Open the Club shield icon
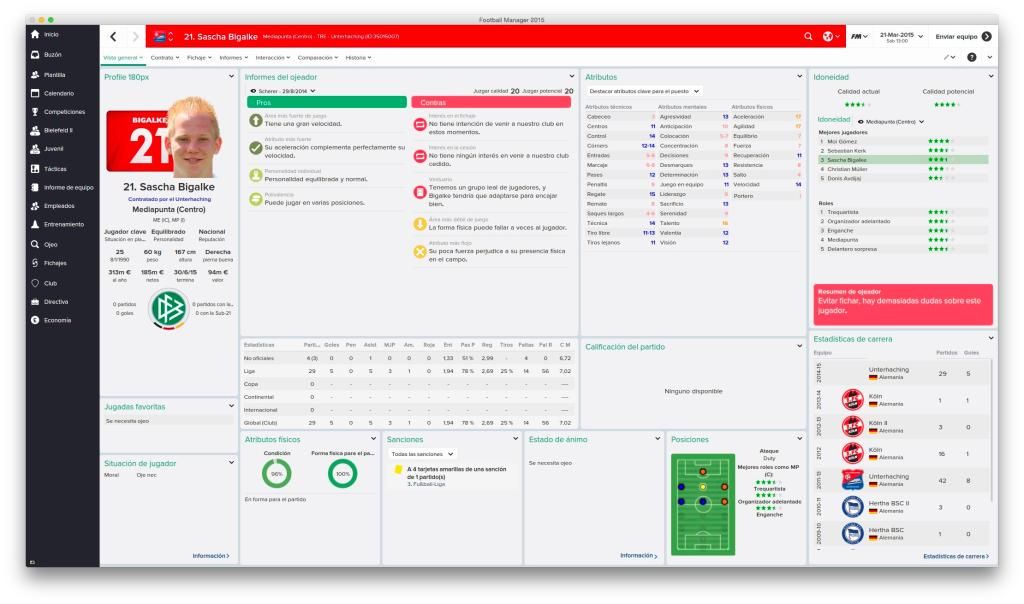The height and width of the screenshot is (604, 1024). pos(35,283)
